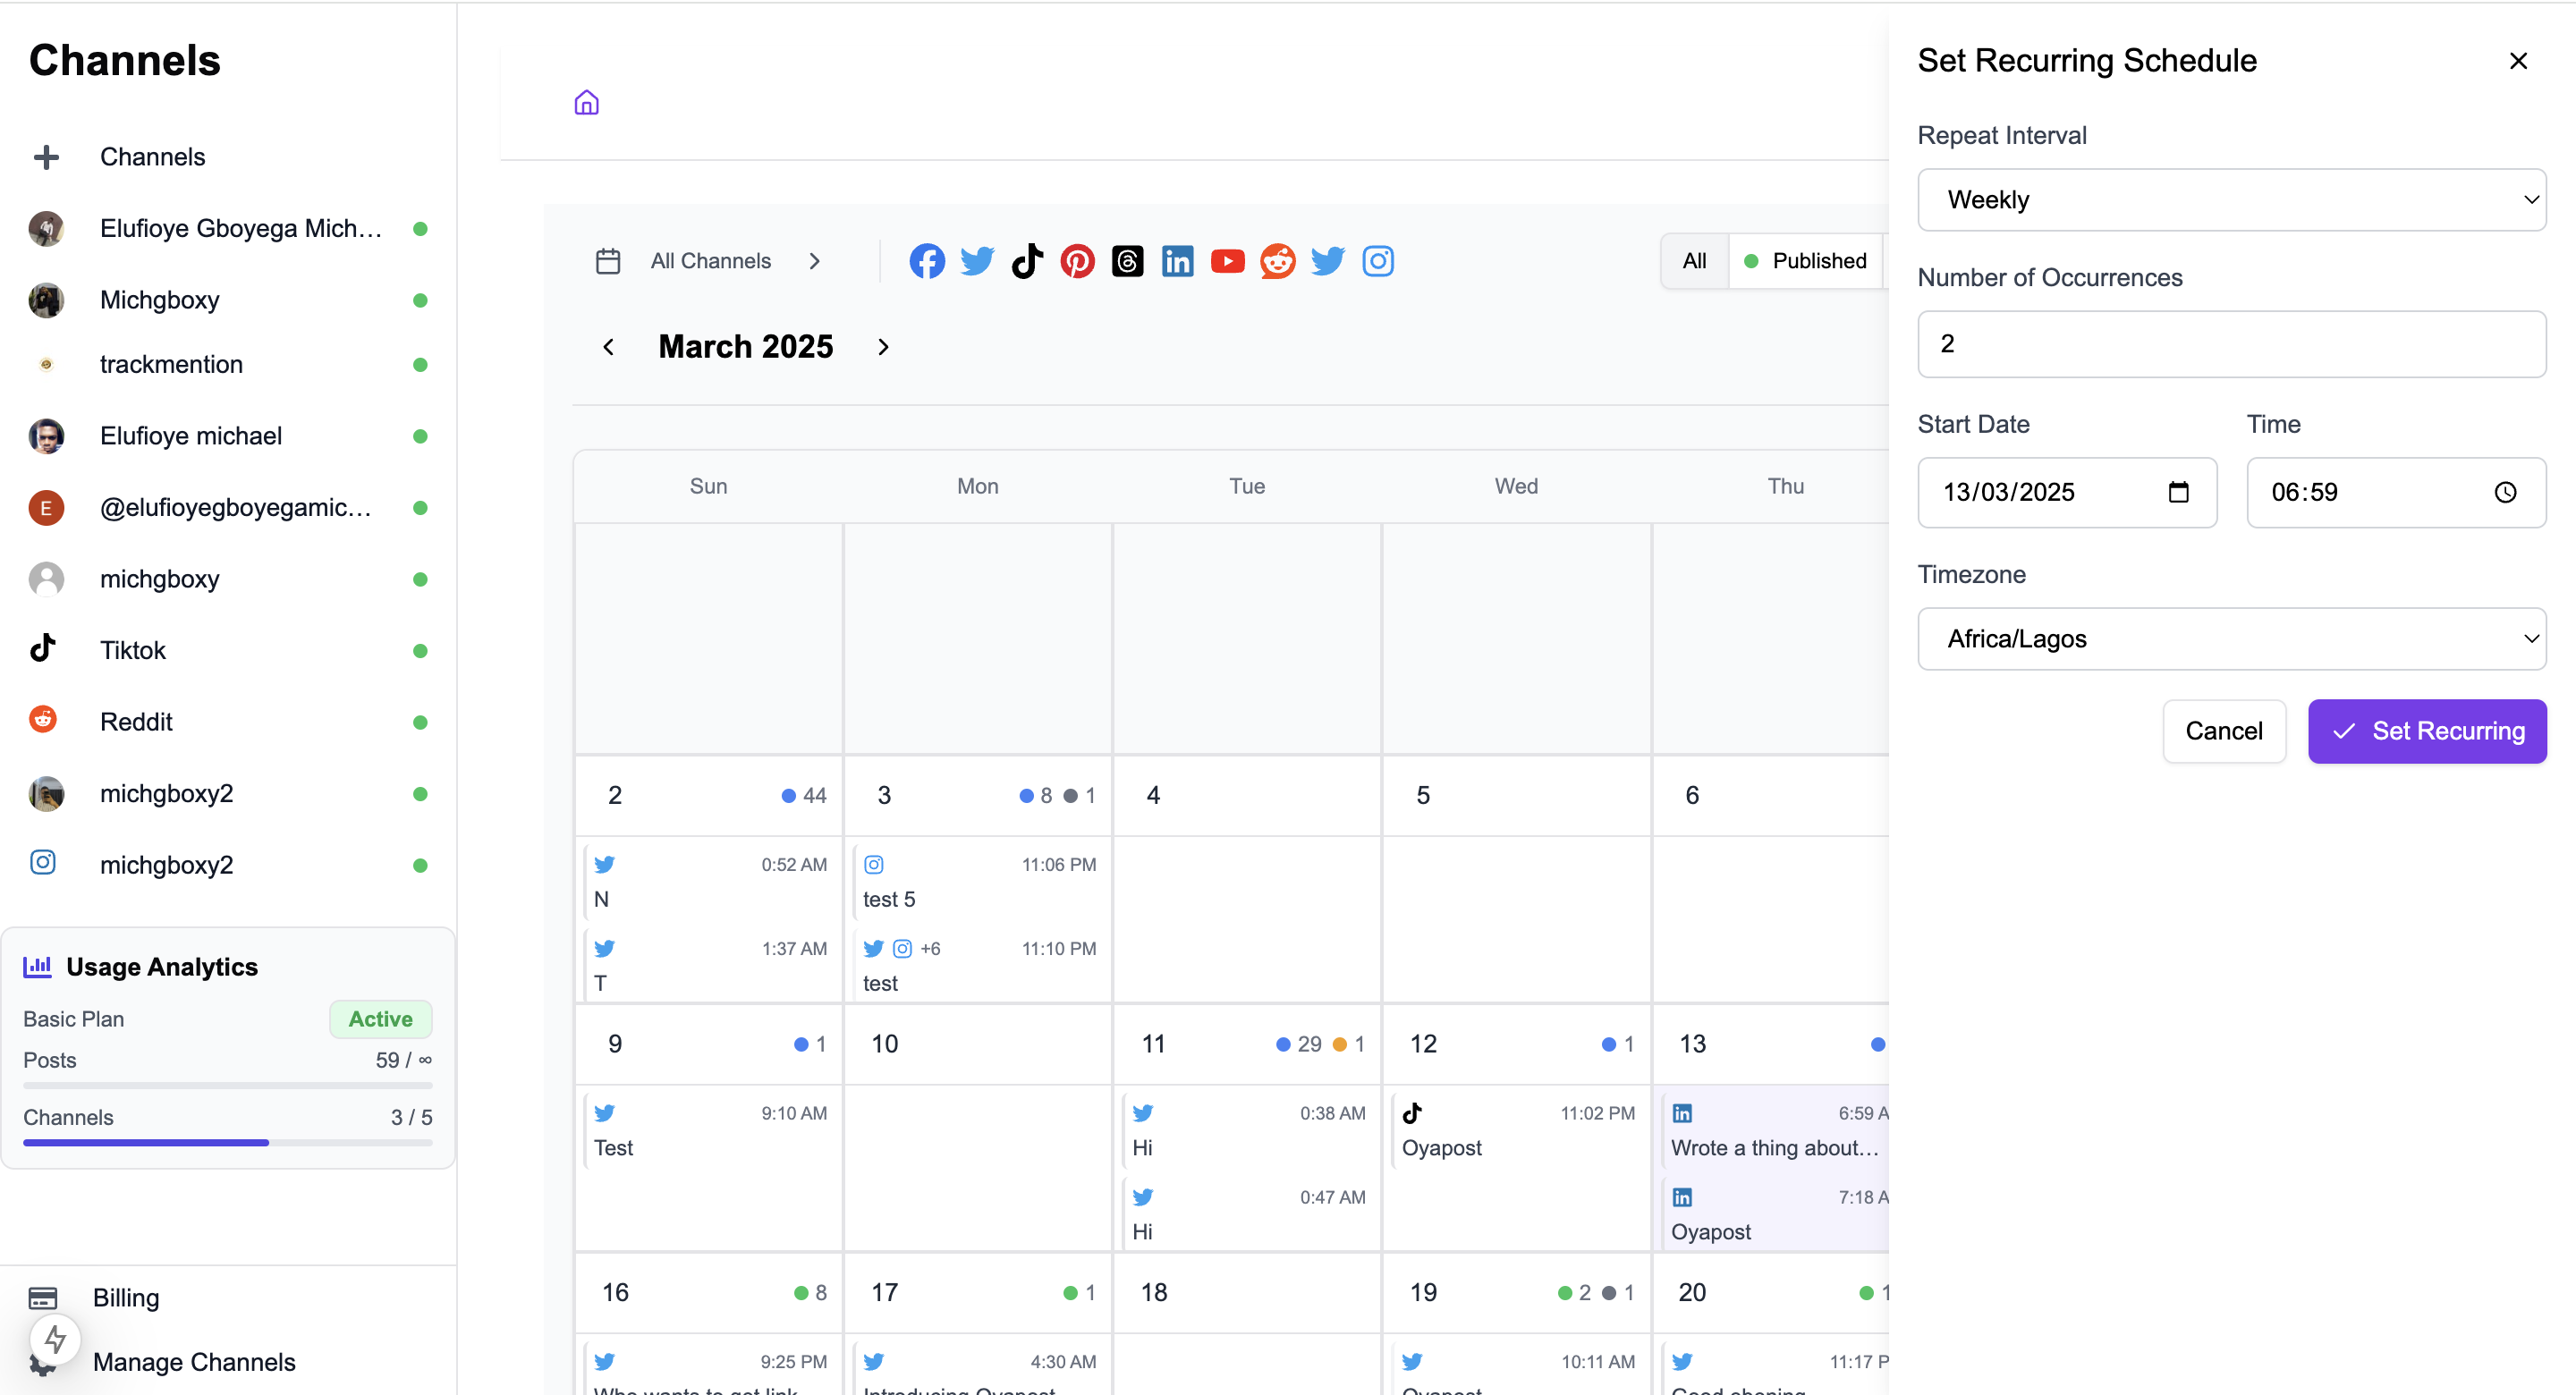Filter by the Twitter icon next to Instagram
Viewport: 2576px width, 1395px height.
pos(1327,261)
